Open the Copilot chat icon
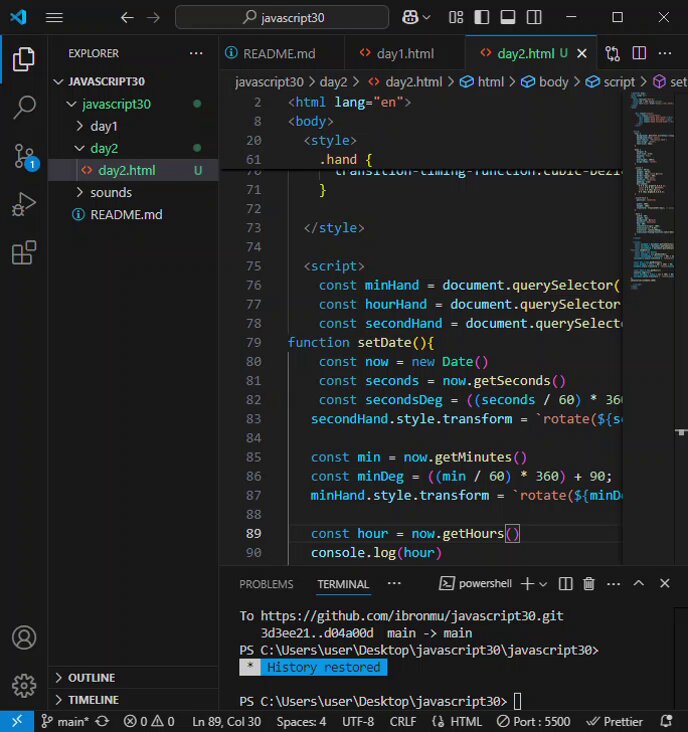 click(x=410, y=18)
